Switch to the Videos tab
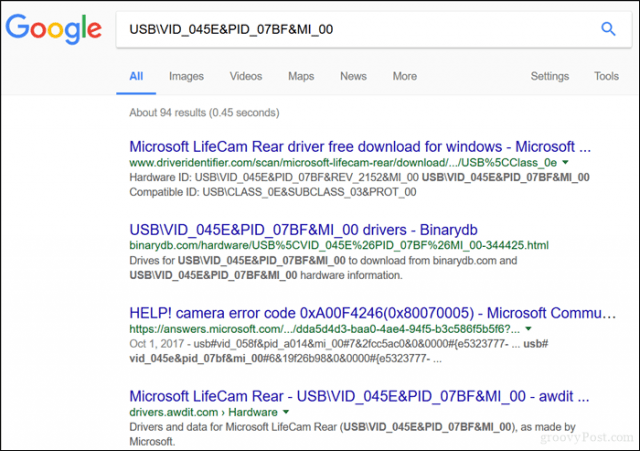 tap(246, 76)
